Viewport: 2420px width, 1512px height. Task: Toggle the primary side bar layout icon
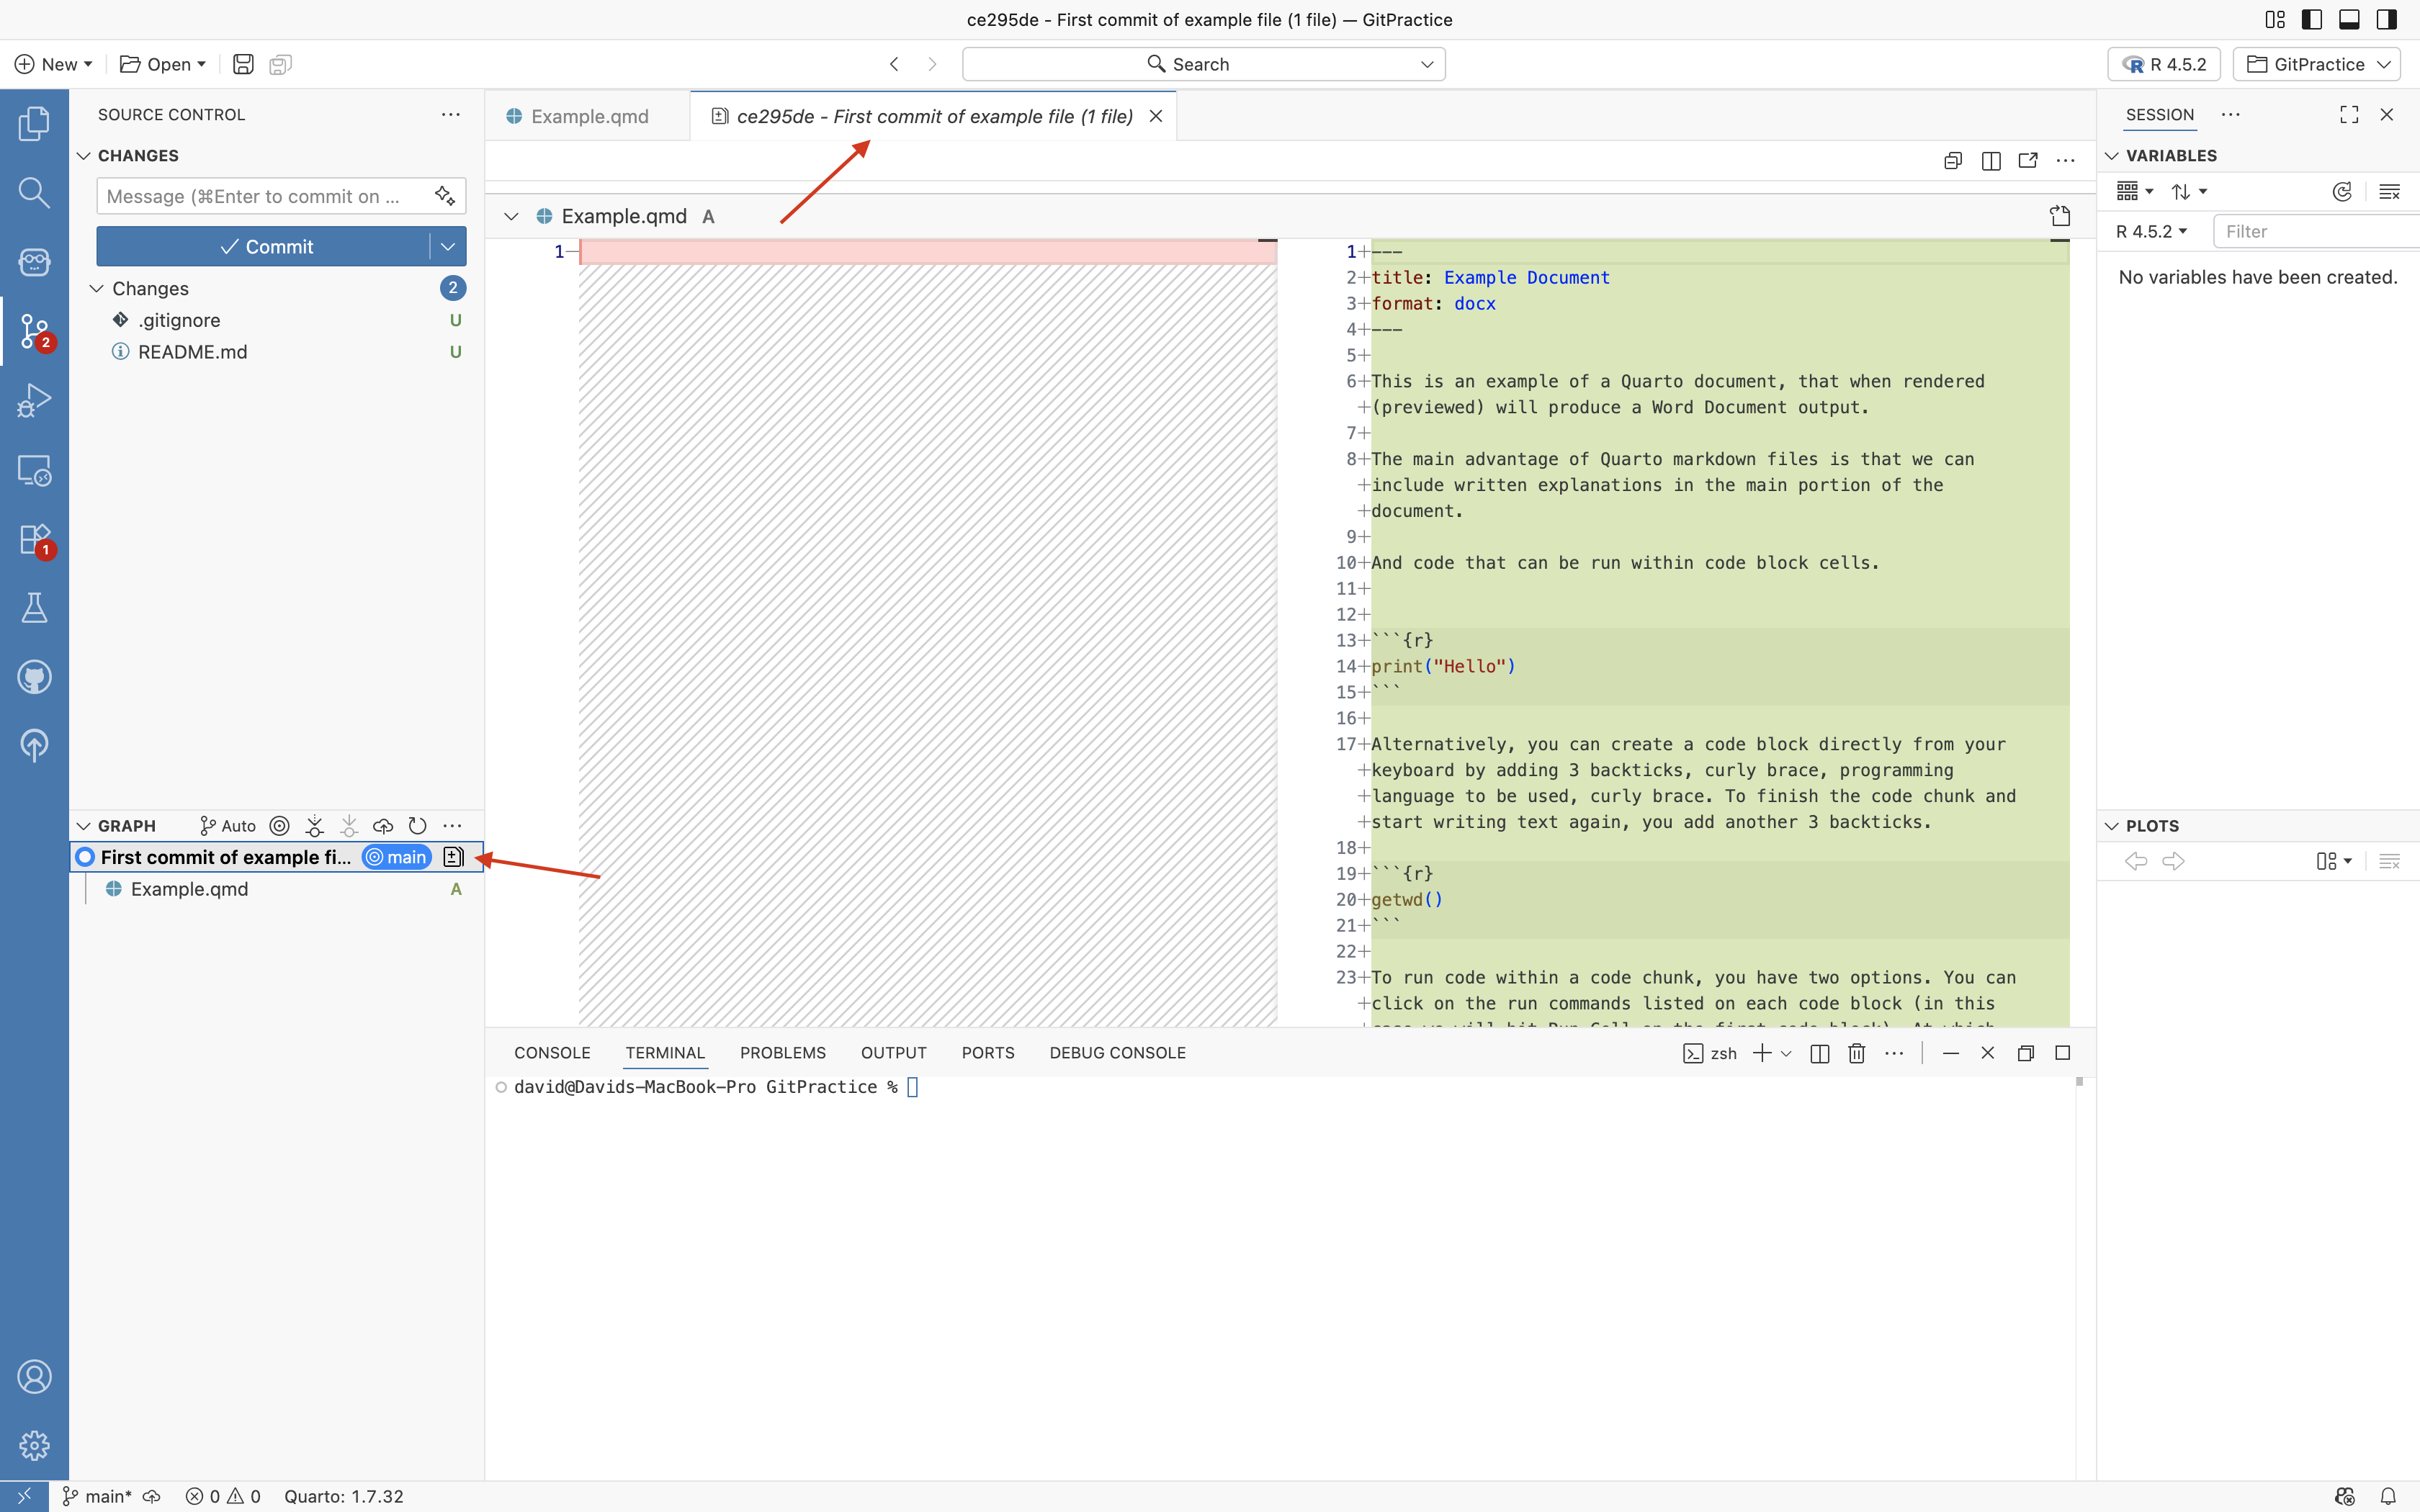click(2312, 19)
